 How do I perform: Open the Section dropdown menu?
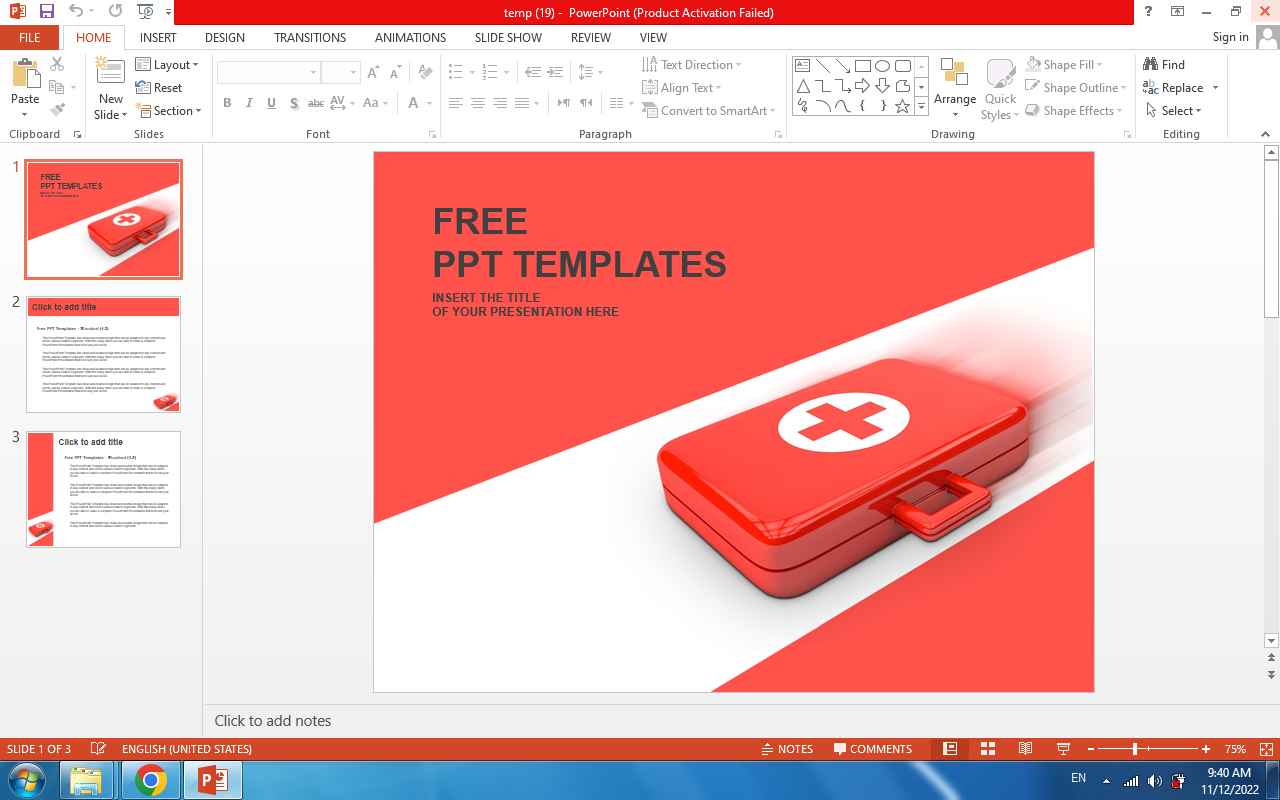170,111
